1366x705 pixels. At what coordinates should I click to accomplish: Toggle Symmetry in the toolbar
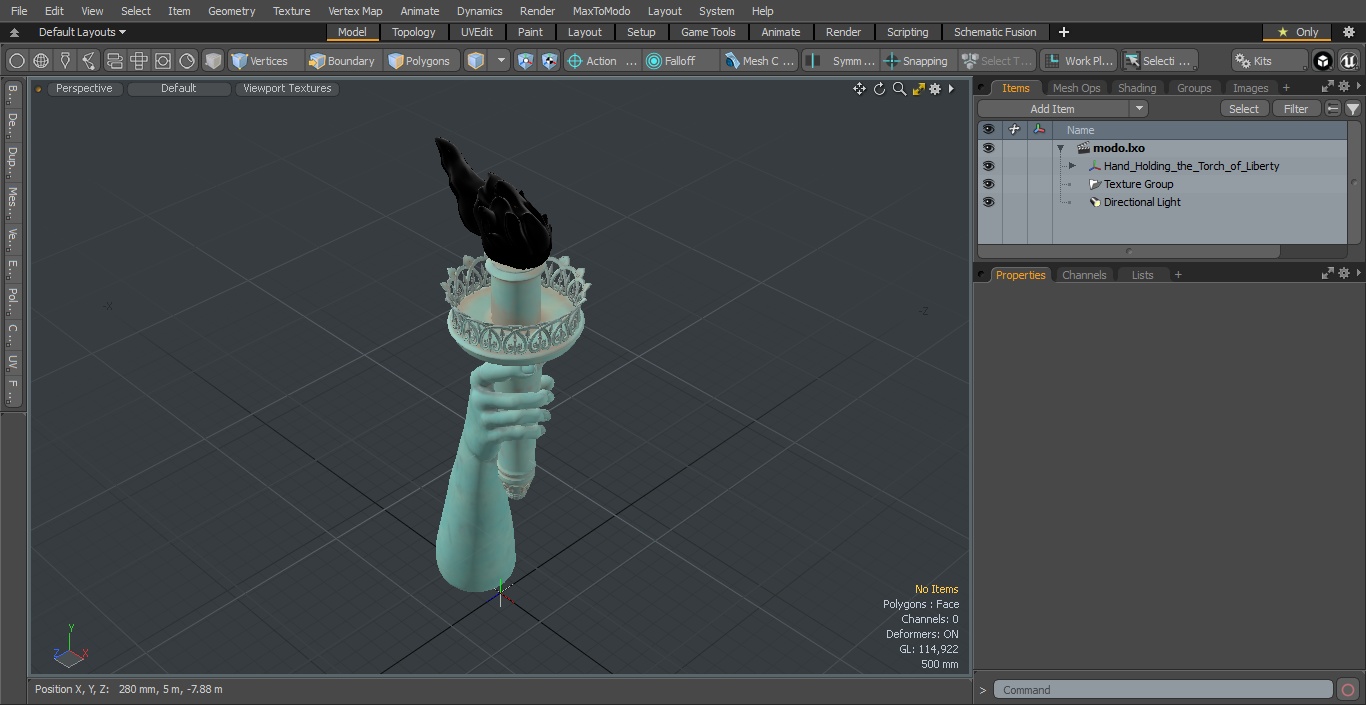(x=841, y=61)
